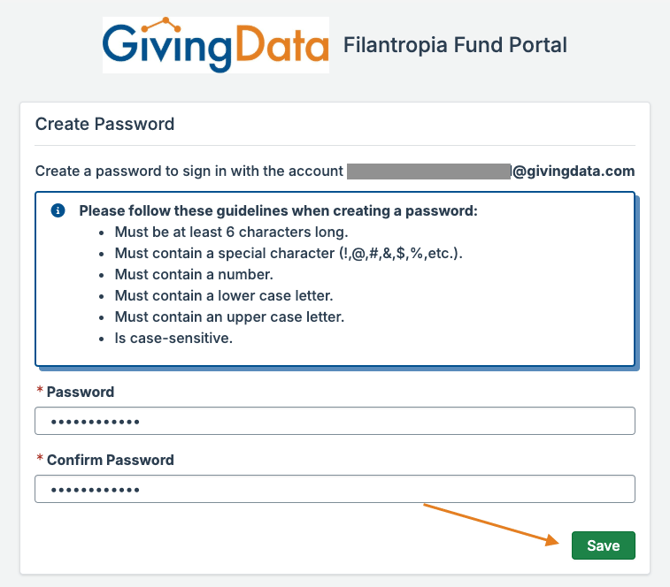Screen dimensions: 670x587
Task: Click the blue info icon in guidelines box
Action: coord(58,211)
